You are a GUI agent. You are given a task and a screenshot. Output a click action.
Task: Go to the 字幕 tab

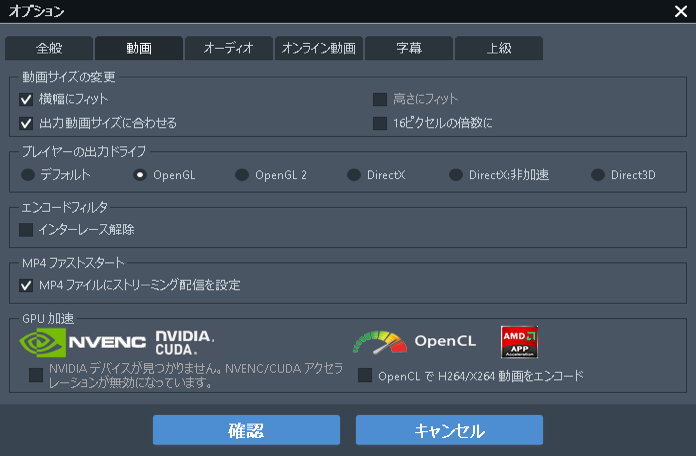(408, 48)
